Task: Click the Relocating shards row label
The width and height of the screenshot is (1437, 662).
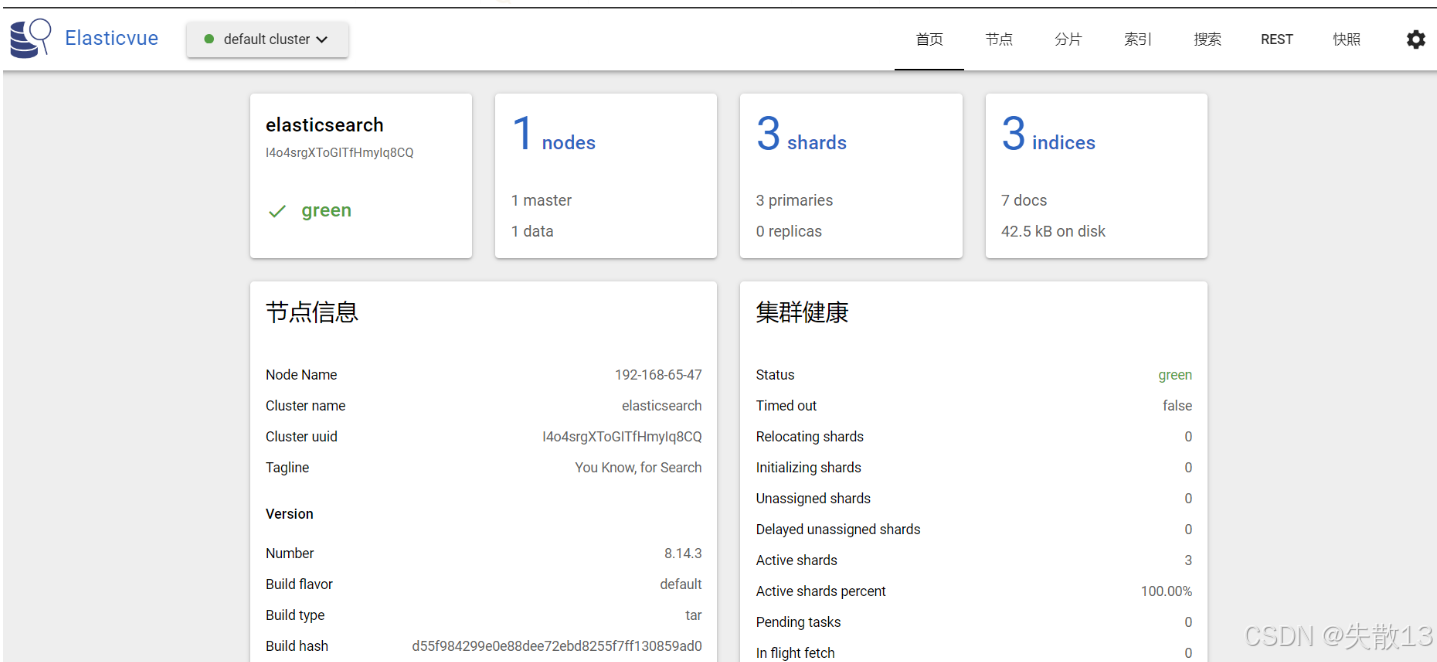Action: [x=809, y=437]
